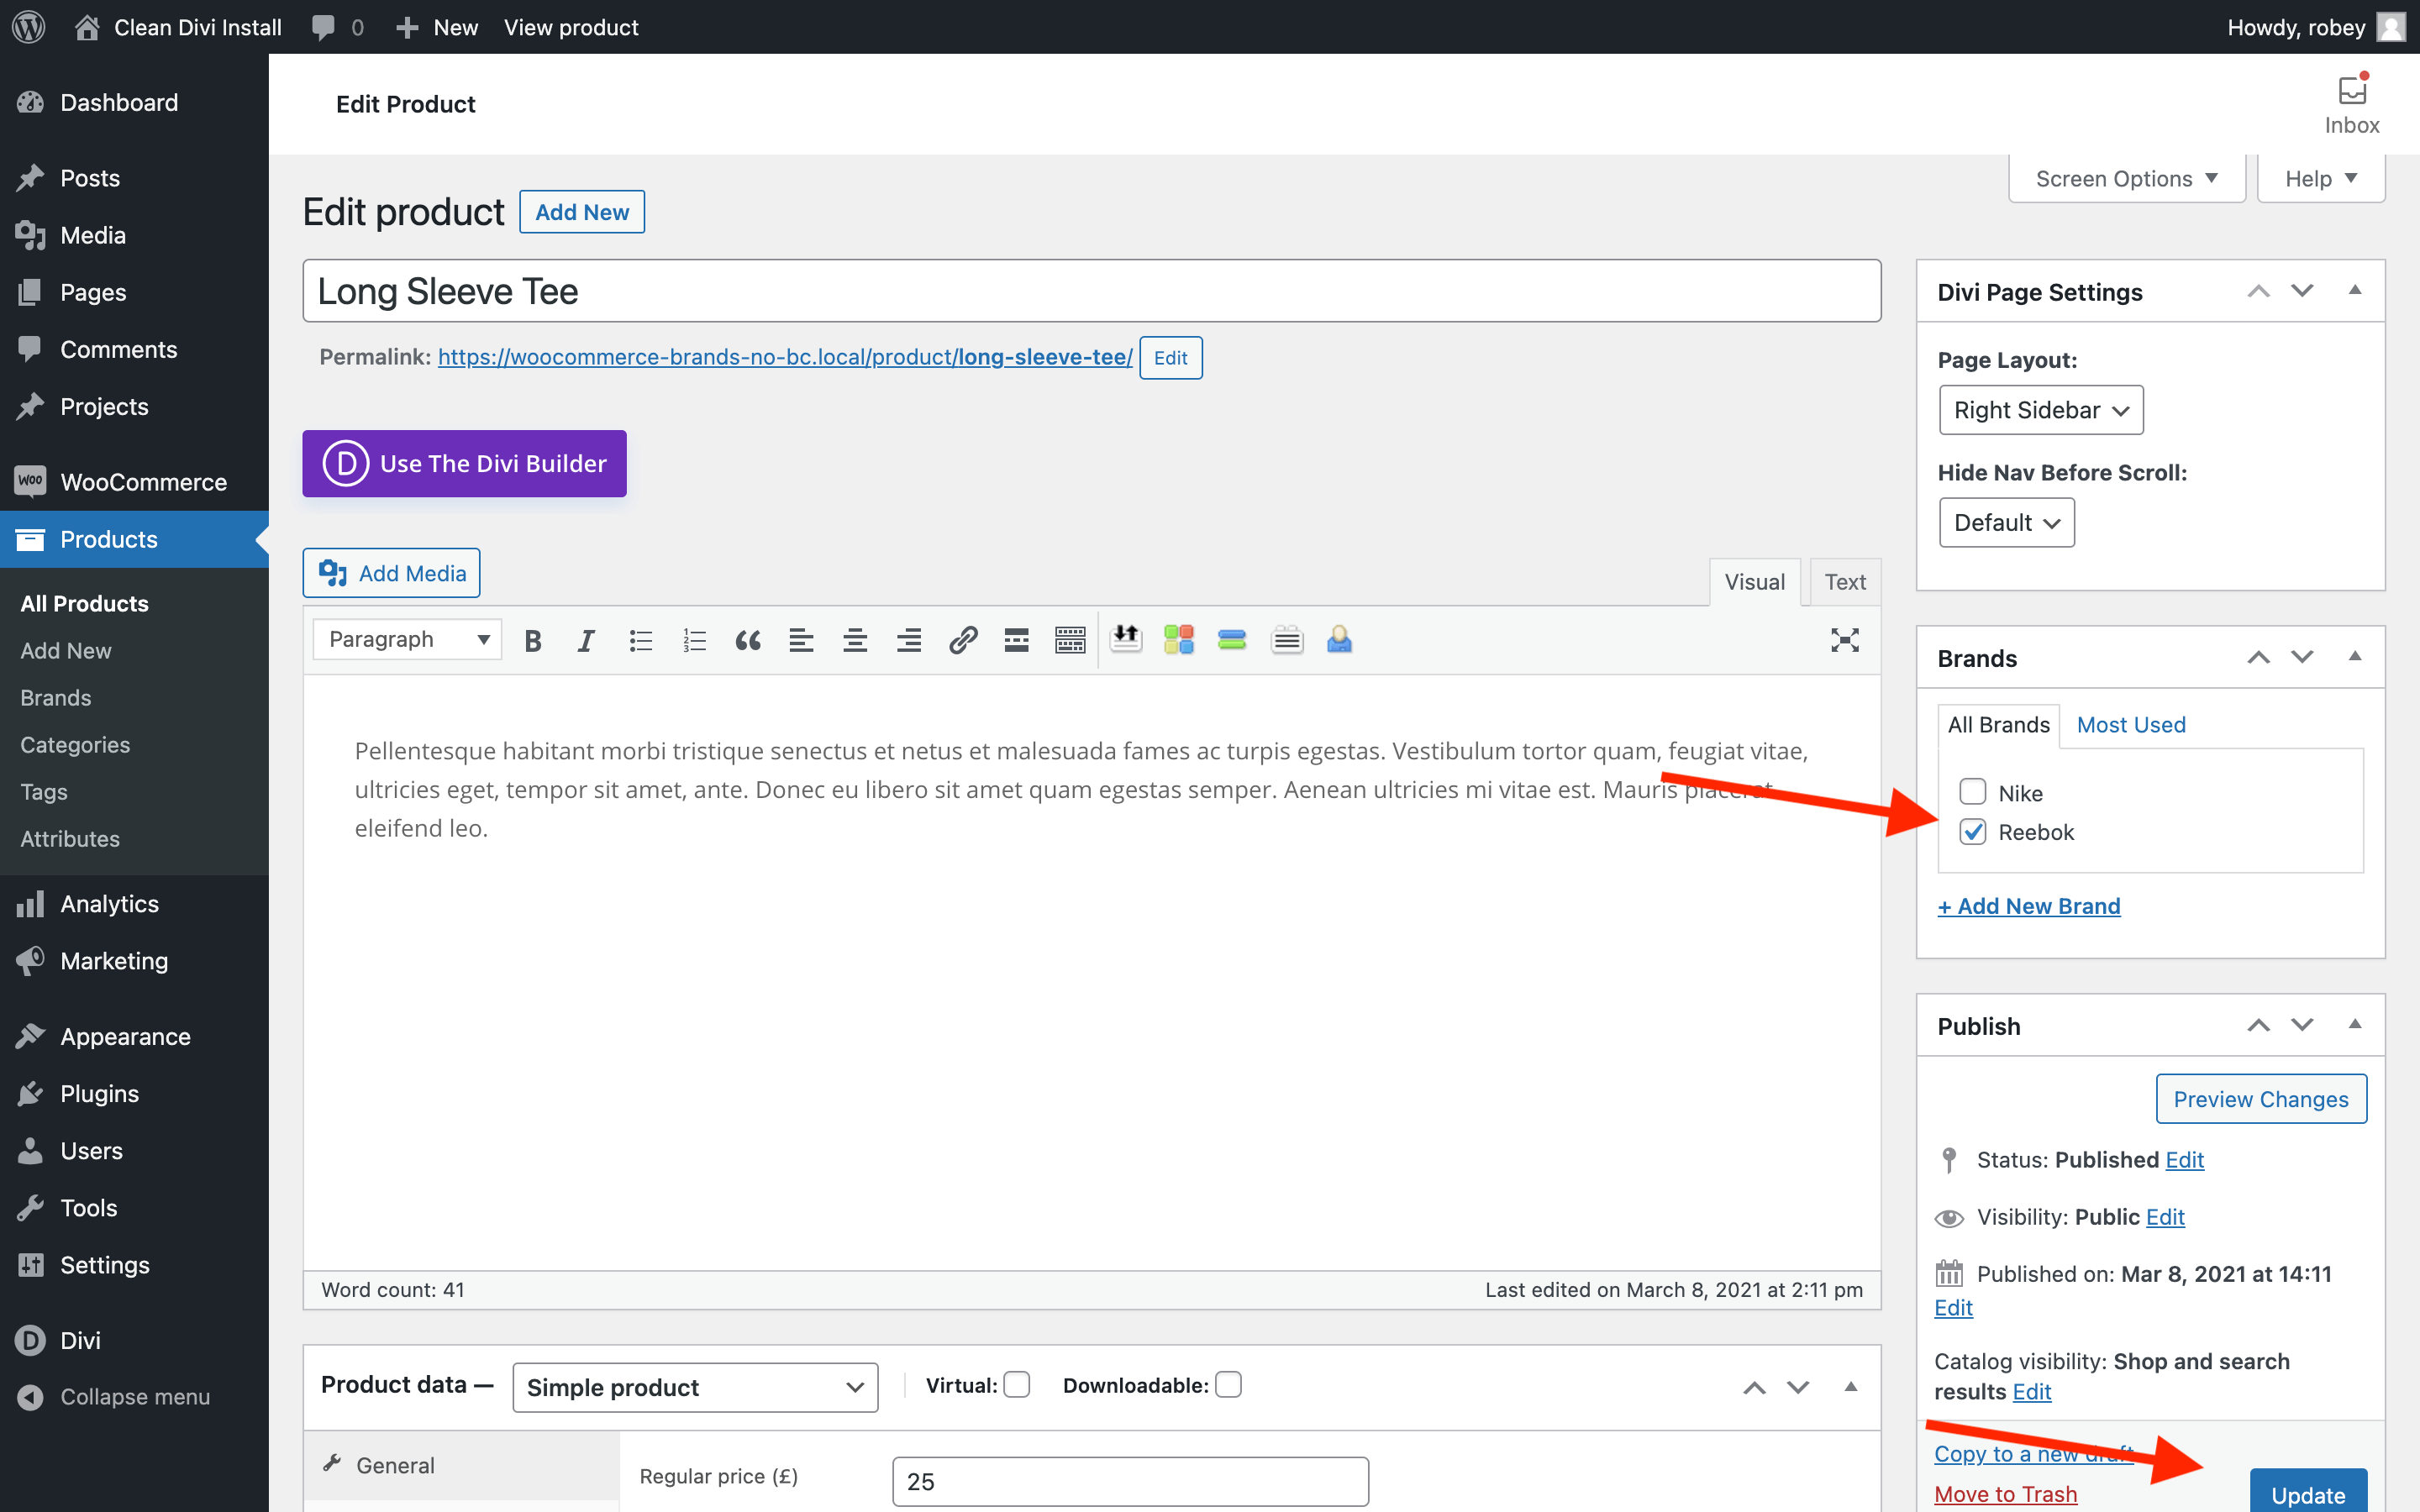The height and width of the screenshot is (1512, 2420).
Task: Switch to the Text editor tab
Action: (1845, 582)
